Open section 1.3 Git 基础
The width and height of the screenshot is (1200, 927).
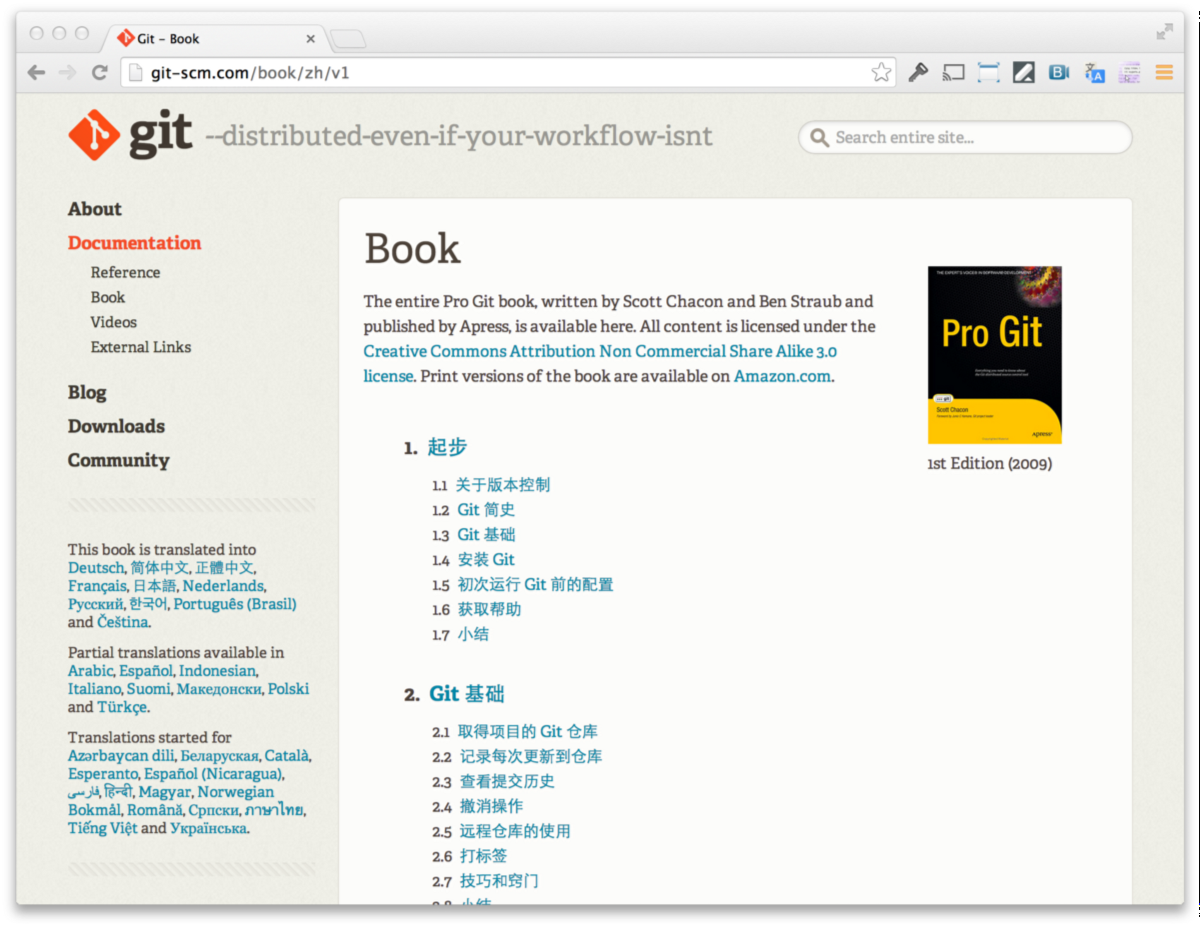pos(486,535)
